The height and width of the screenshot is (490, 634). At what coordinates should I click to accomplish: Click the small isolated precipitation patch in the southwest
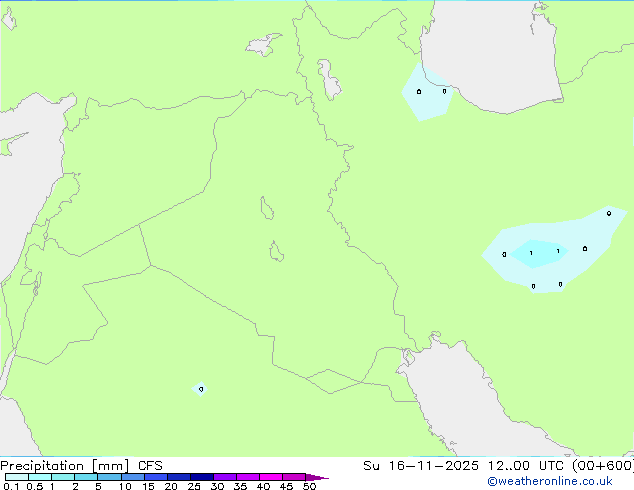pos(200,389)
